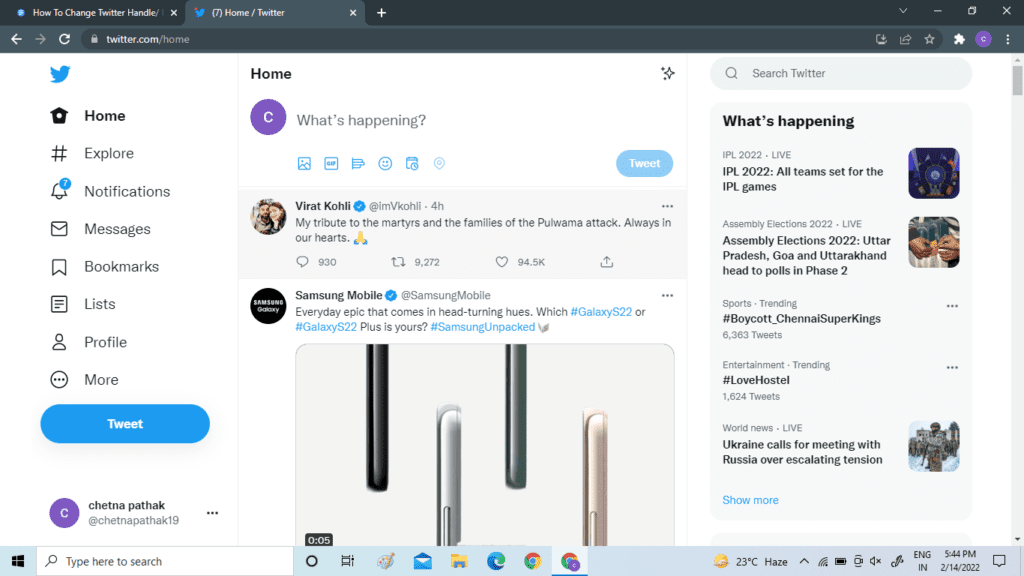The width and height of the screenshot is (1024, 576).
Task: Open Microsoft Edge from the taskbar
Action: click(x=496, y=561)
